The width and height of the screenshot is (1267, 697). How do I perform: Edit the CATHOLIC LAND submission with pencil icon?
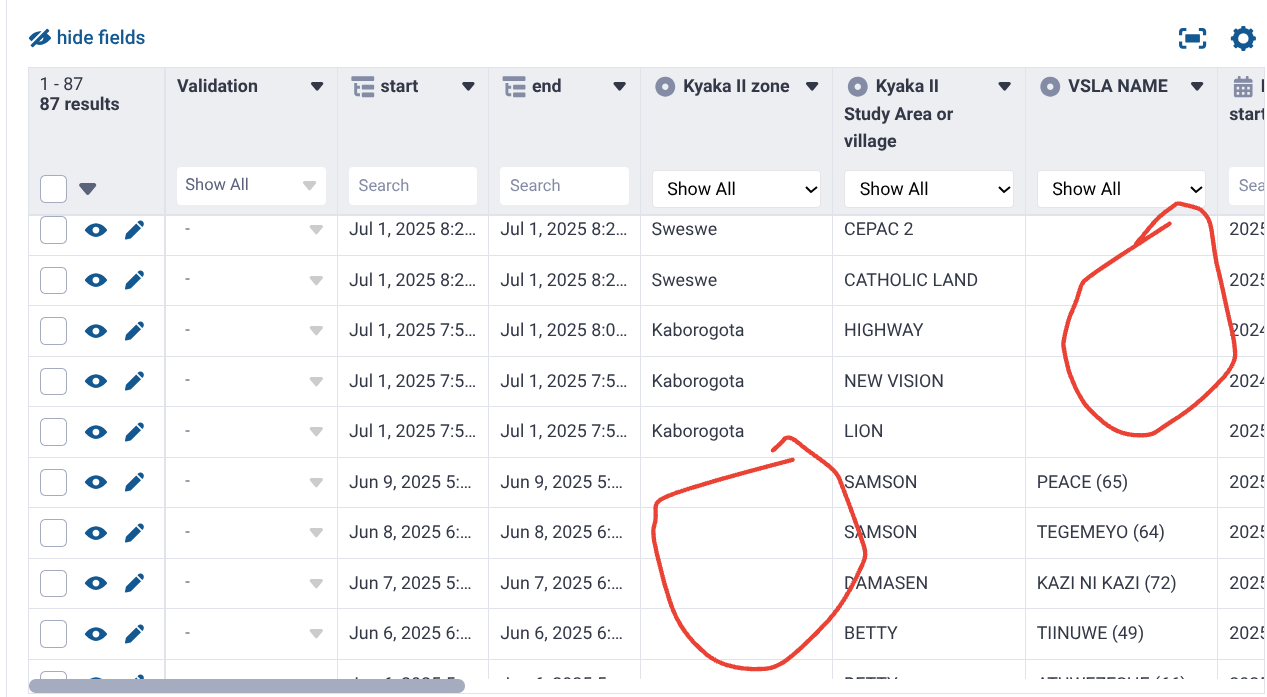(x=134, y=281)
